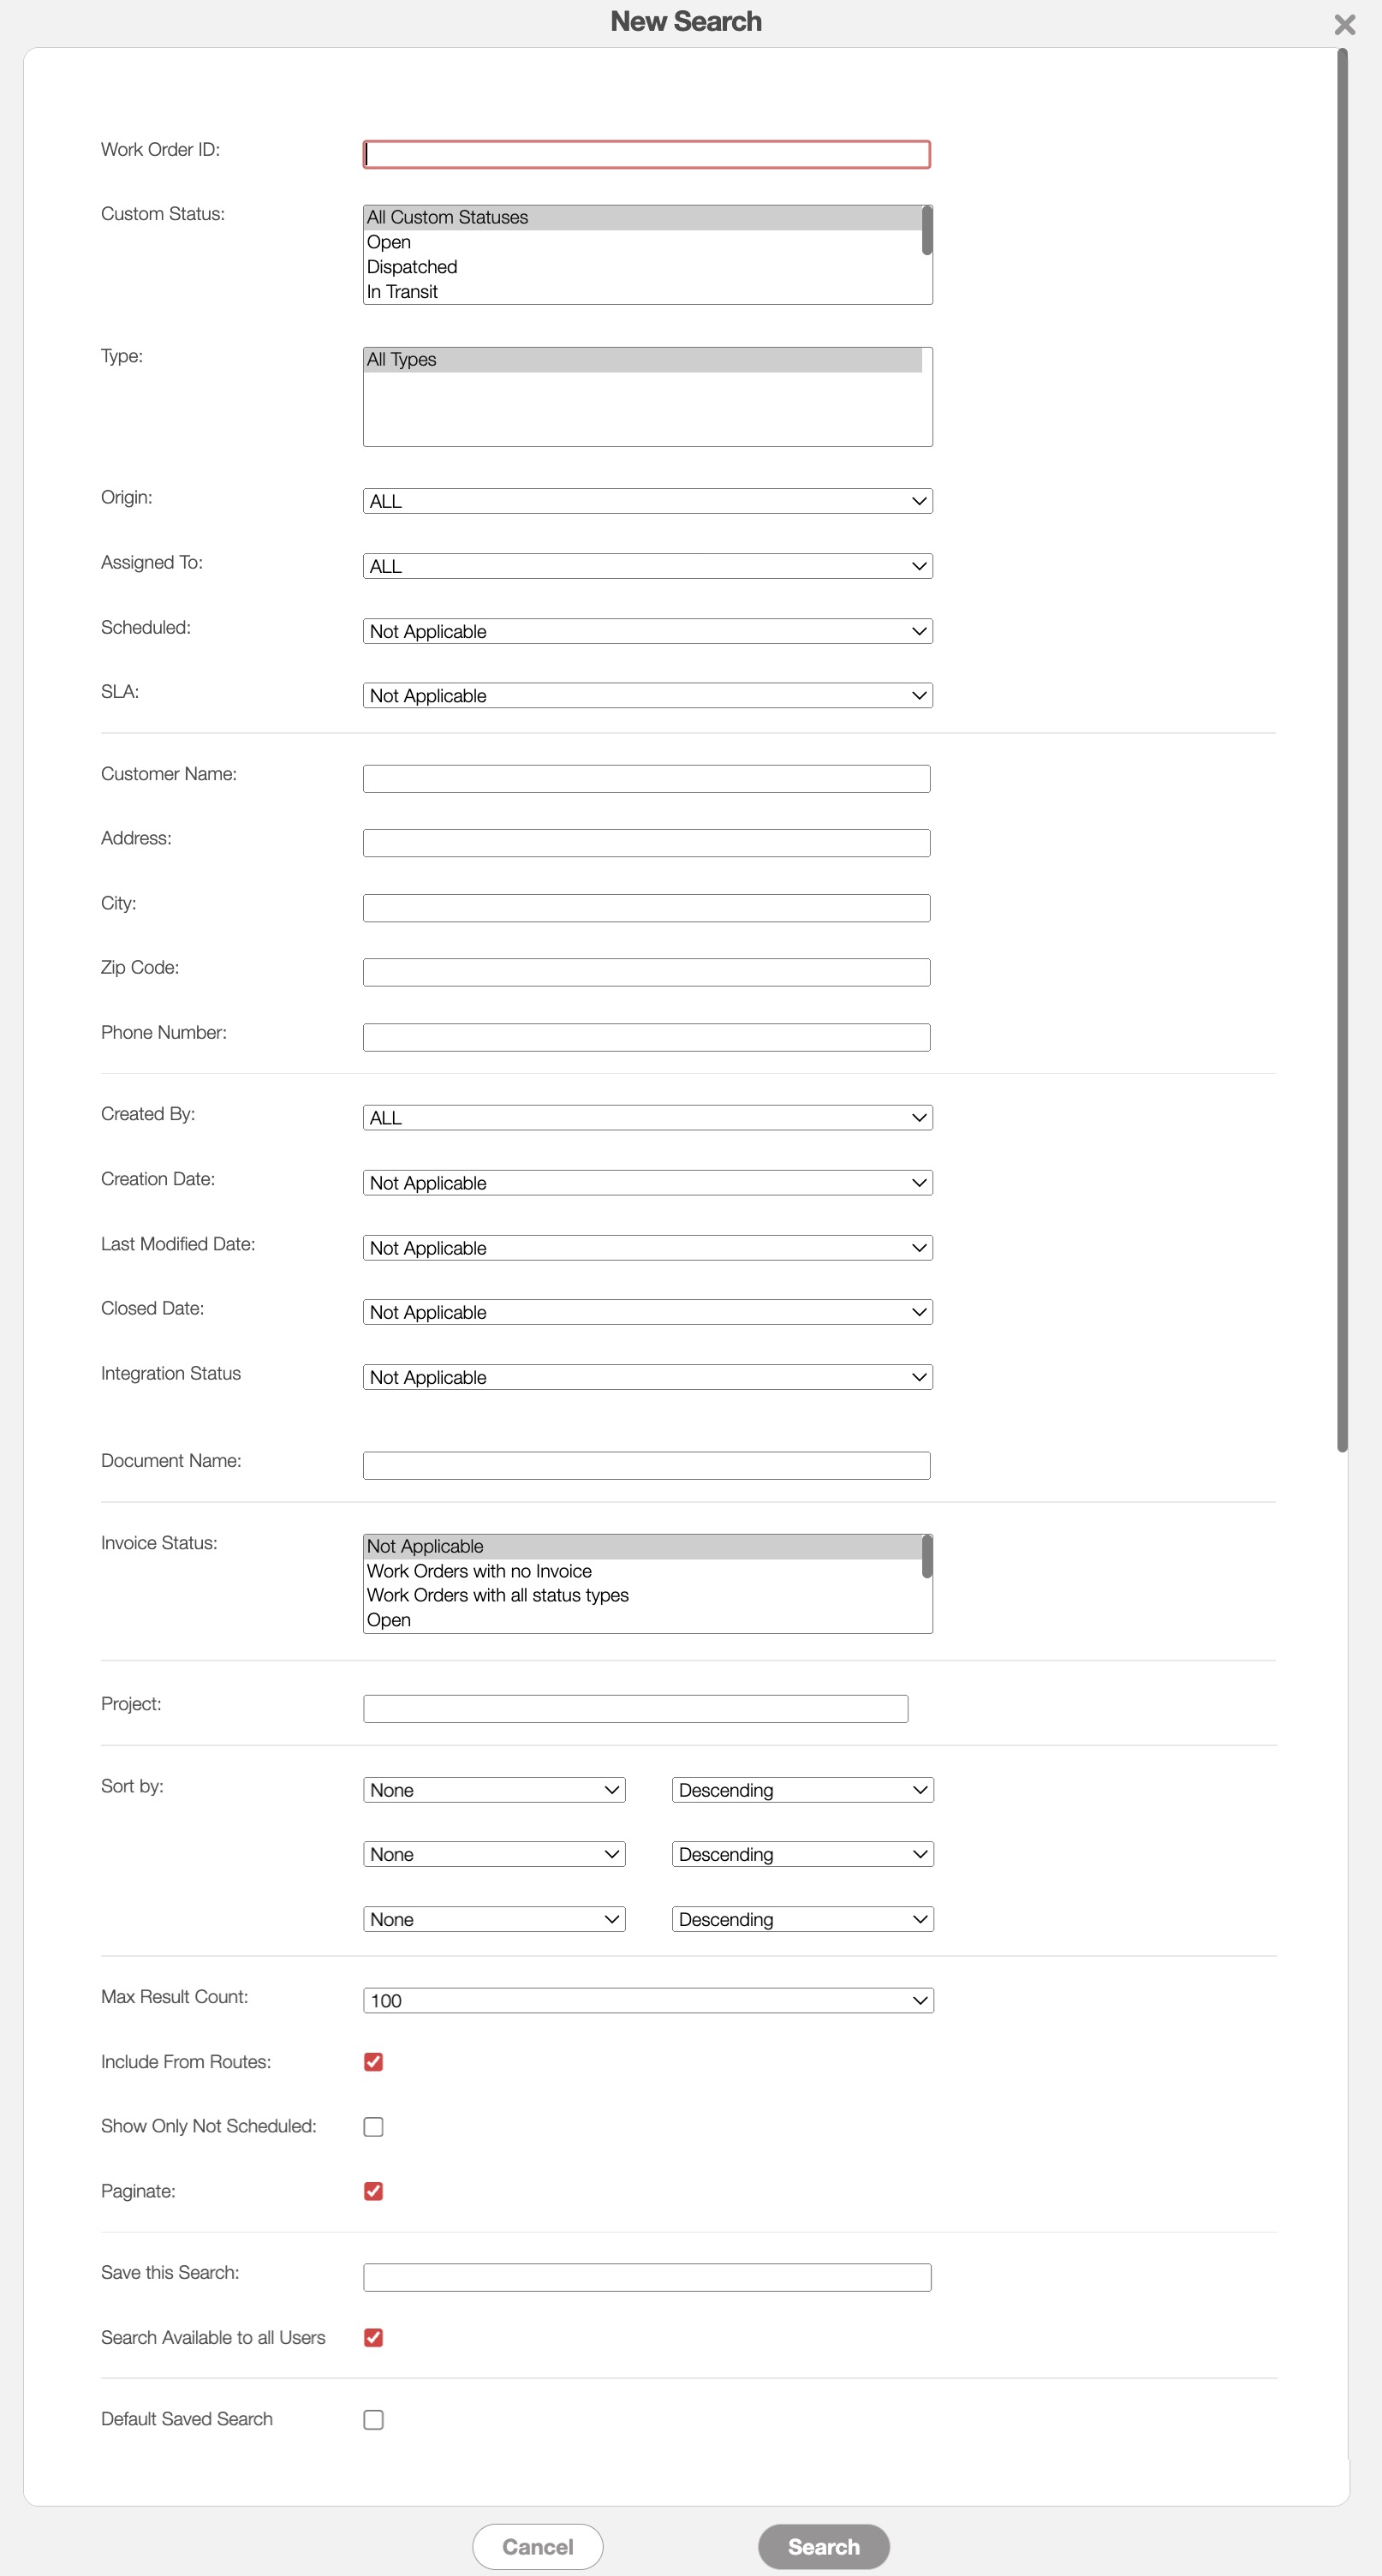
Task: Click the Custom Status list scrollbar
Action: (927, 231)
